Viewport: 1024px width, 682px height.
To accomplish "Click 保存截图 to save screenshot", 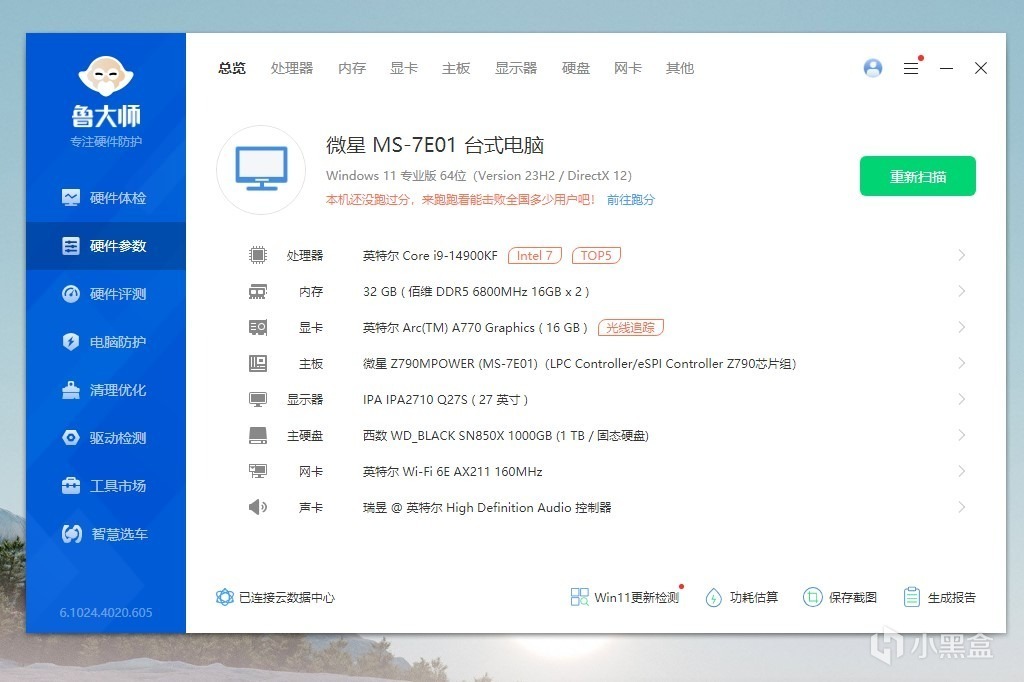I will (x=840, y=597).
